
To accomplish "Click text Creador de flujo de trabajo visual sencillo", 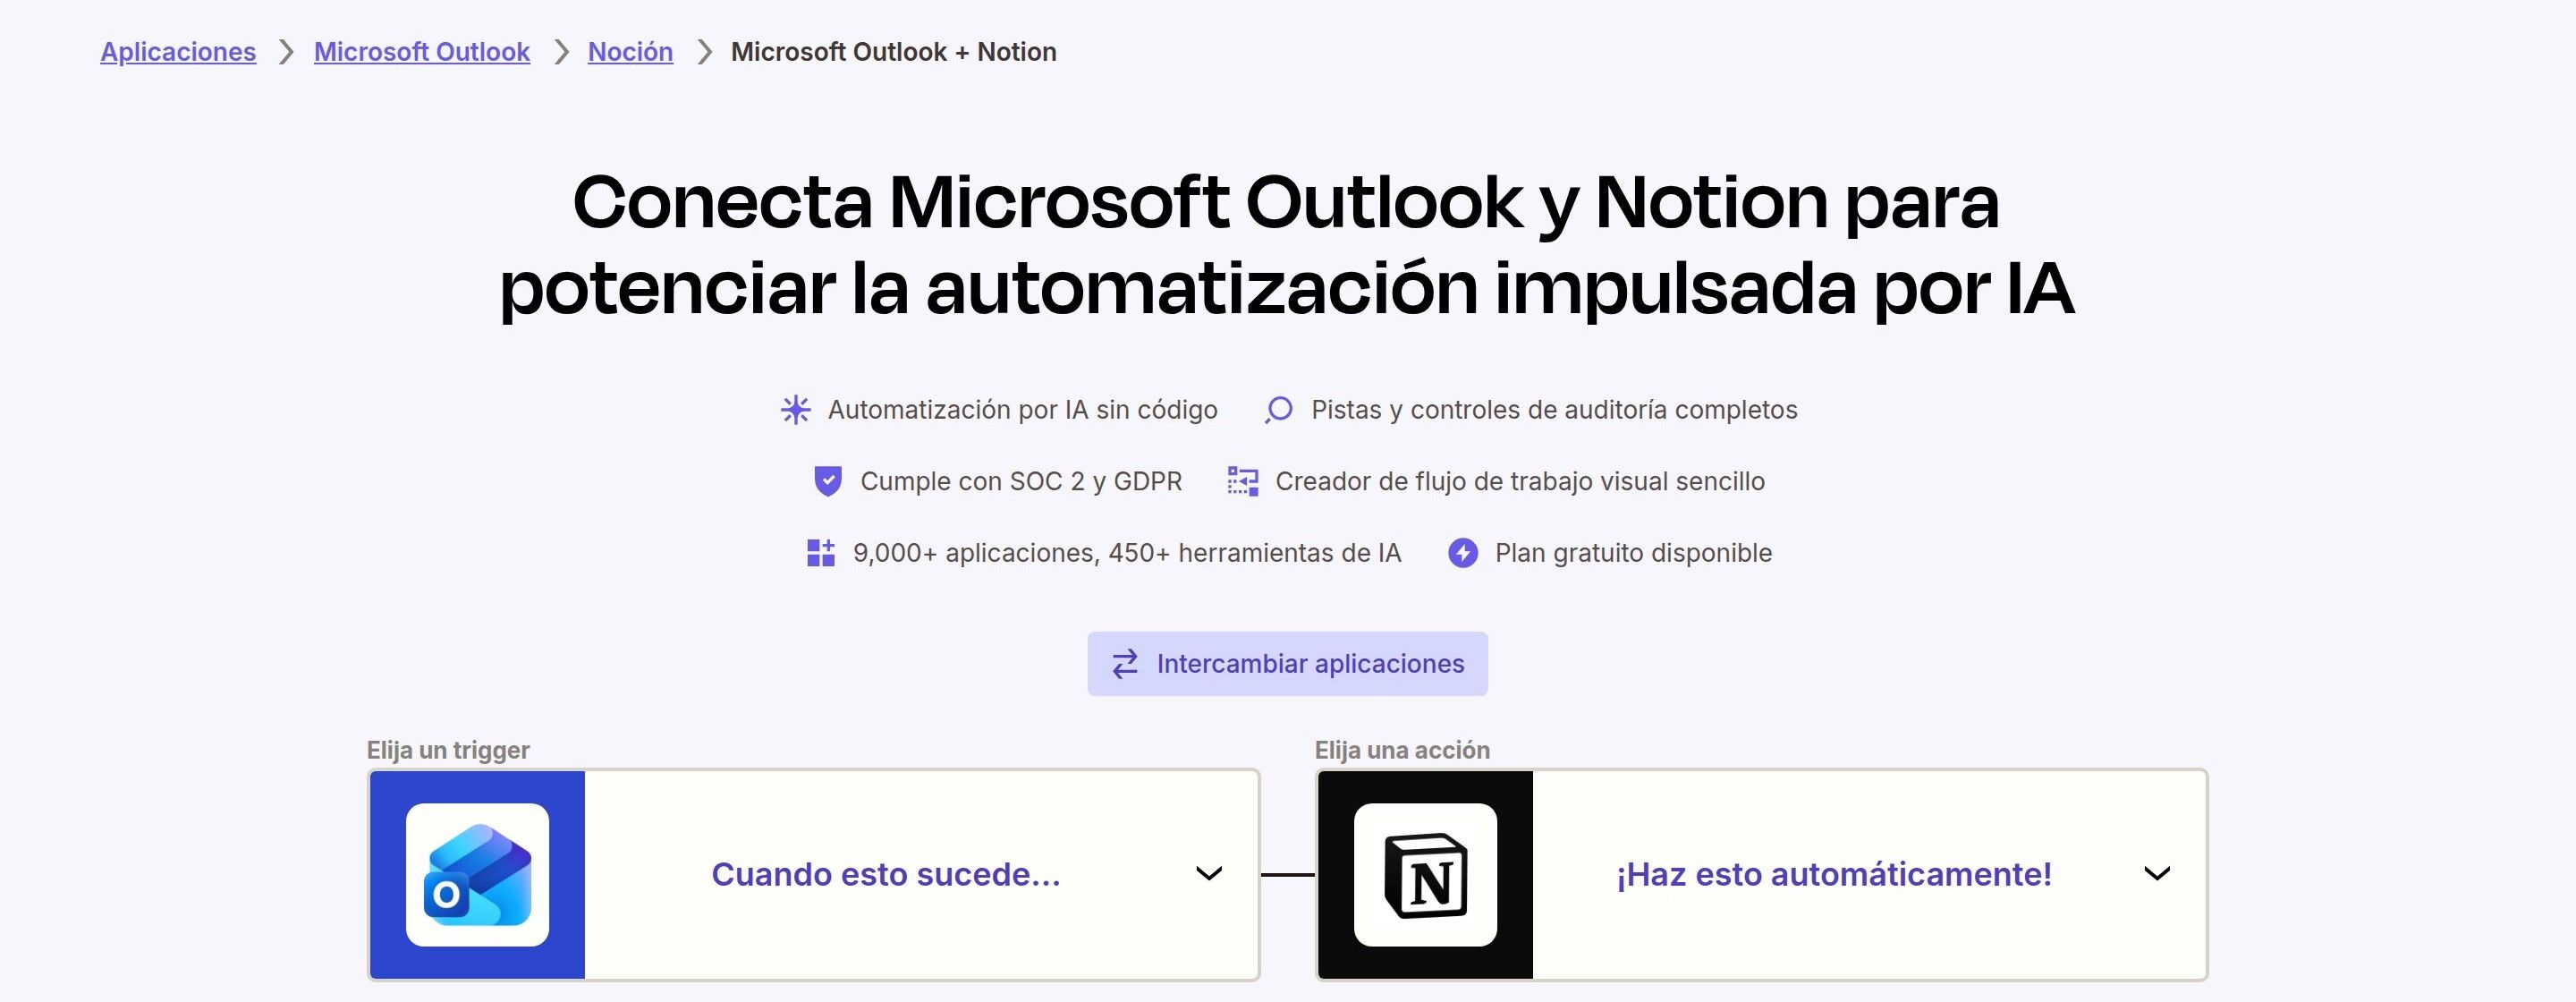I will point(1520,482).
